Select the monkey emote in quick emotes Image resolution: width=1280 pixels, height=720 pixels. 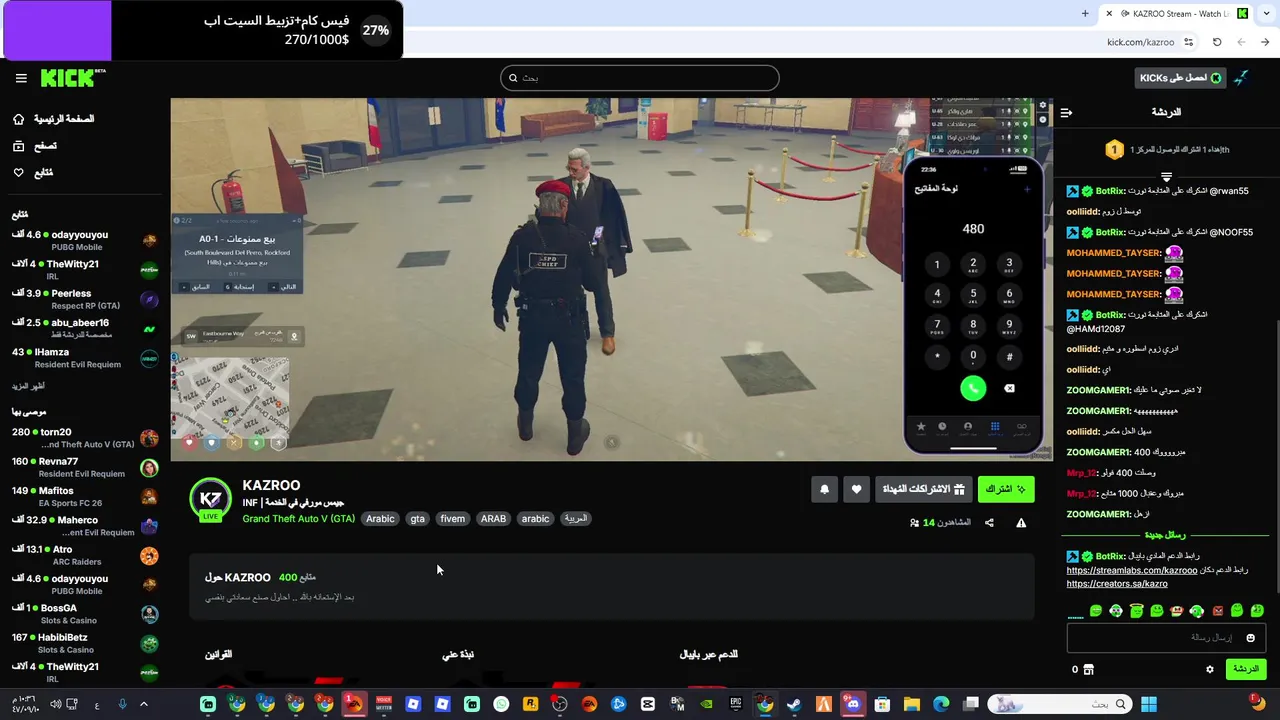(1177, 611)
